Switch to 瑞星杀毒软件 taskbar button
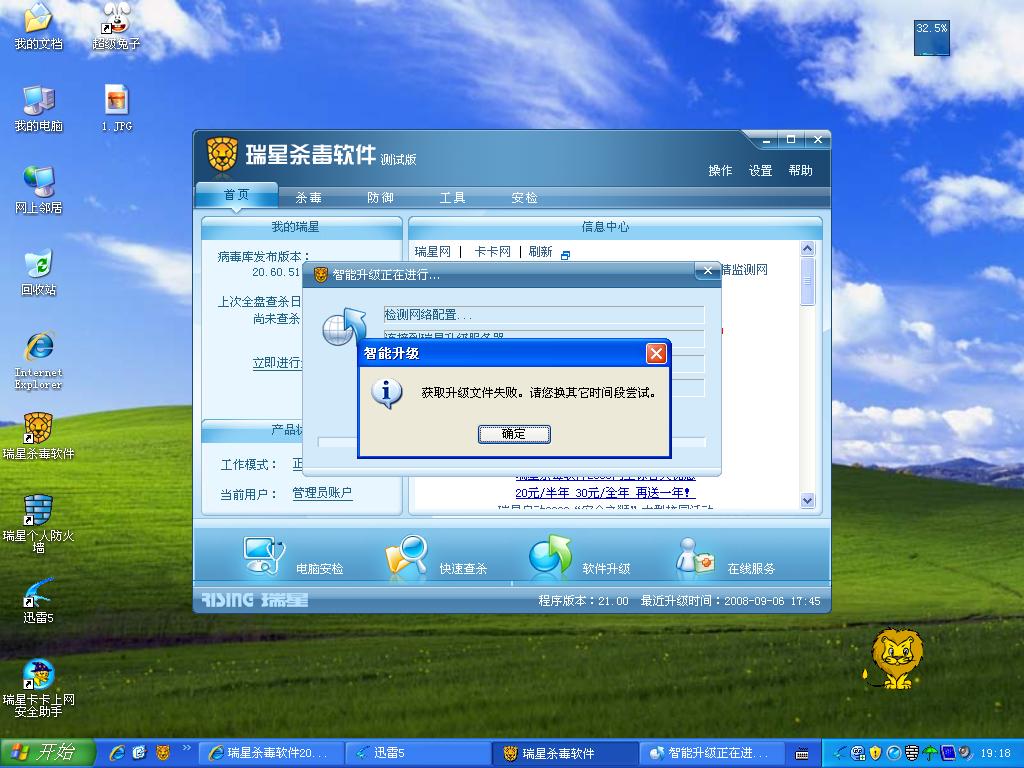This screenshot has height=768, width=1024. tap(564, 753)
